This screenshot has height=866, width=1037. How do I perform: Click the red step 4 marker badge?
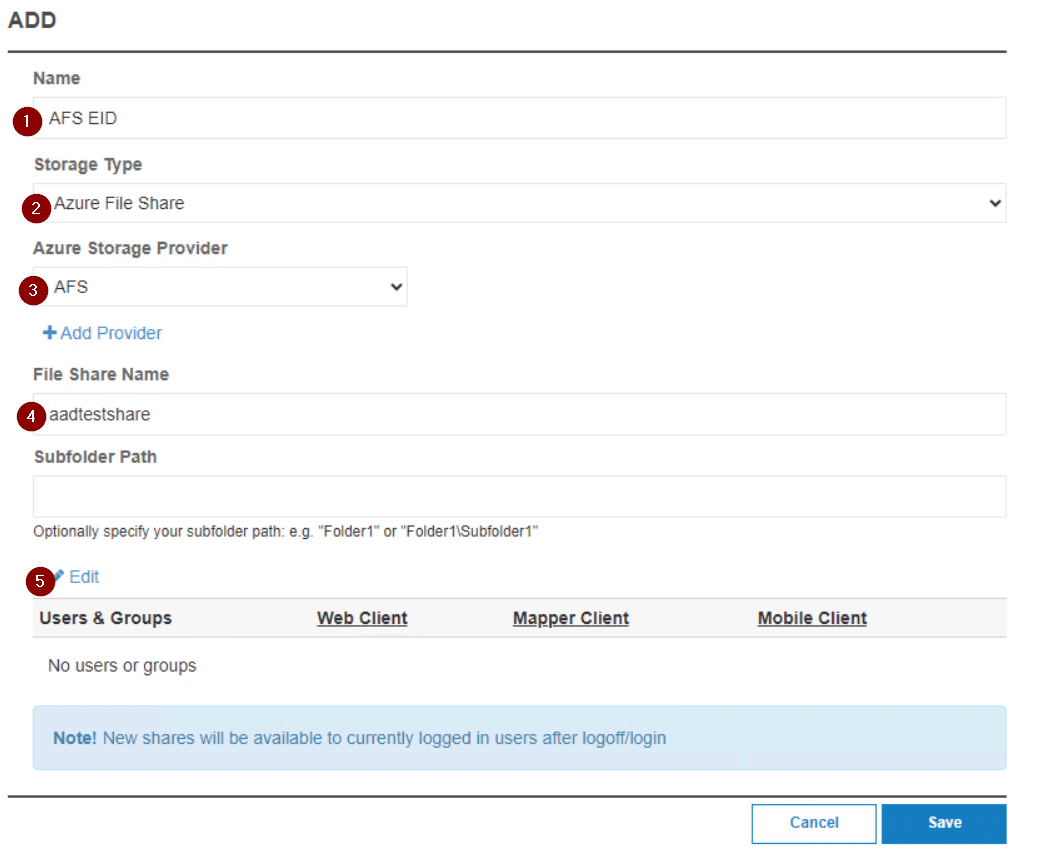(32, 416)
